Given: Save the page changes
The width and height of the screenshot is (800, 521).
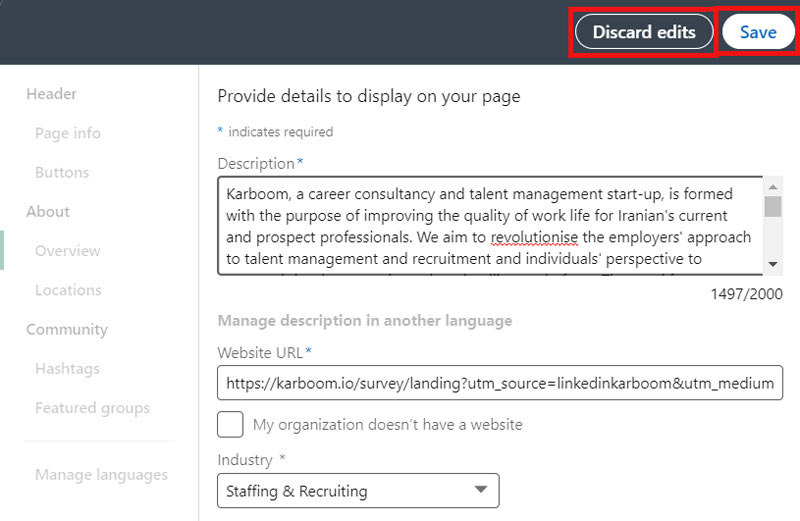Looking at the screenshot, I should point(757,32).
